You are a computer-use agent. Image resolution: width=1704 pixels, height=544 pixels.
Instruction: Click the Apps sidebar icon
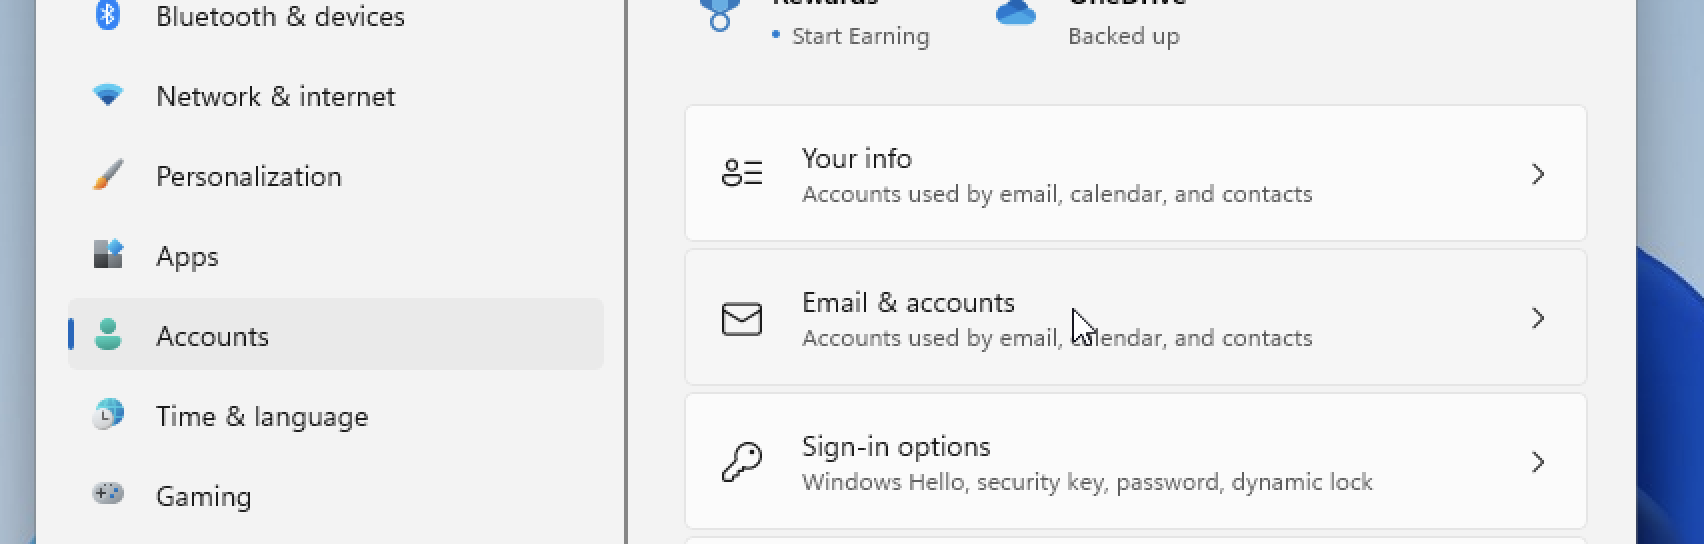point(108,255)
